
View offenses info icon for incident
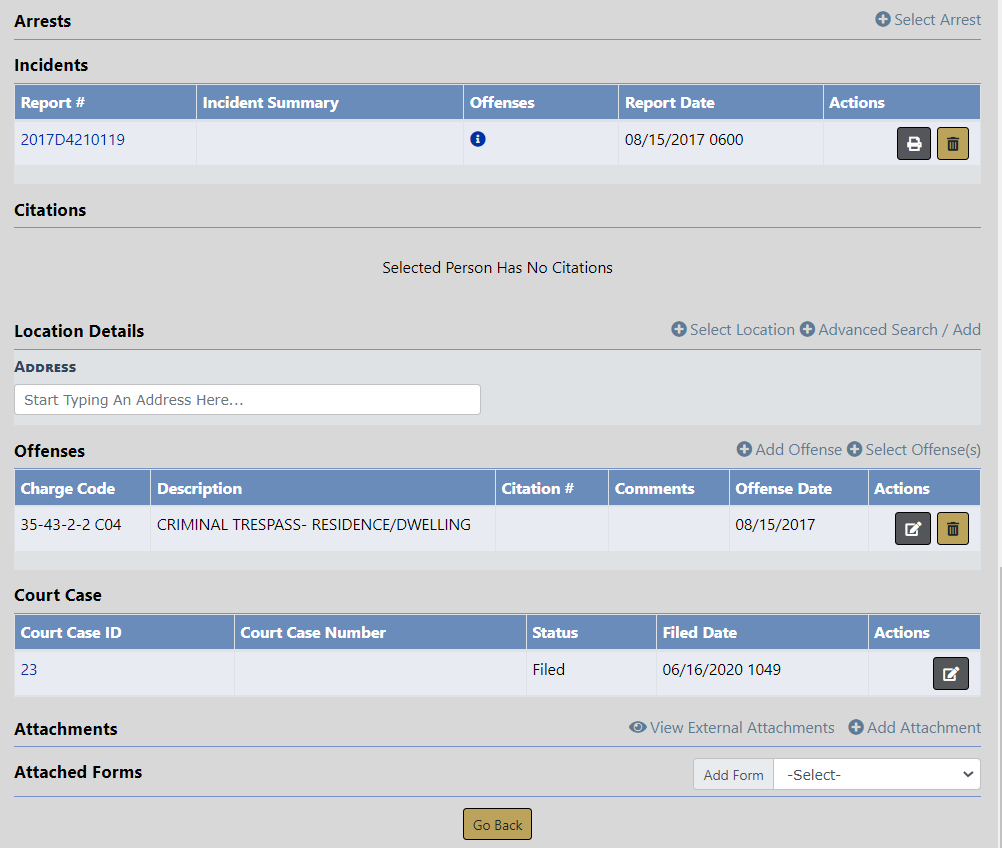coord(478,140)
